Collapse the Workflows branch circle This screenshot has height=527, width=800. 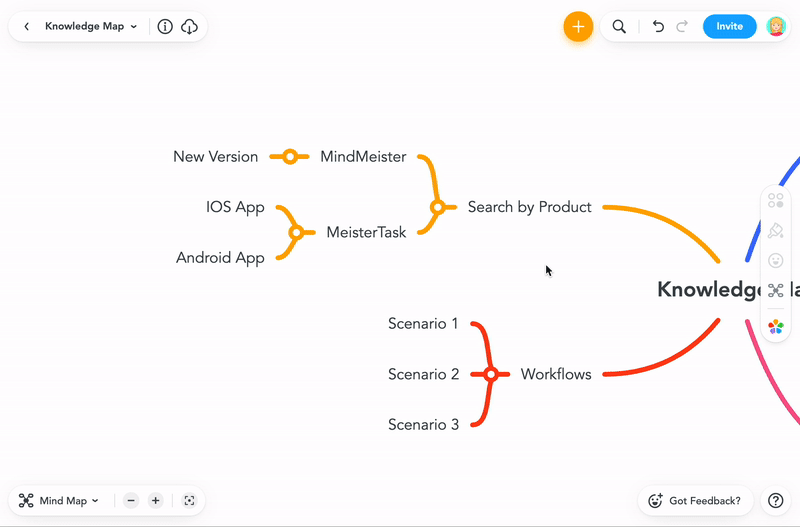click(x=490, y=375)
